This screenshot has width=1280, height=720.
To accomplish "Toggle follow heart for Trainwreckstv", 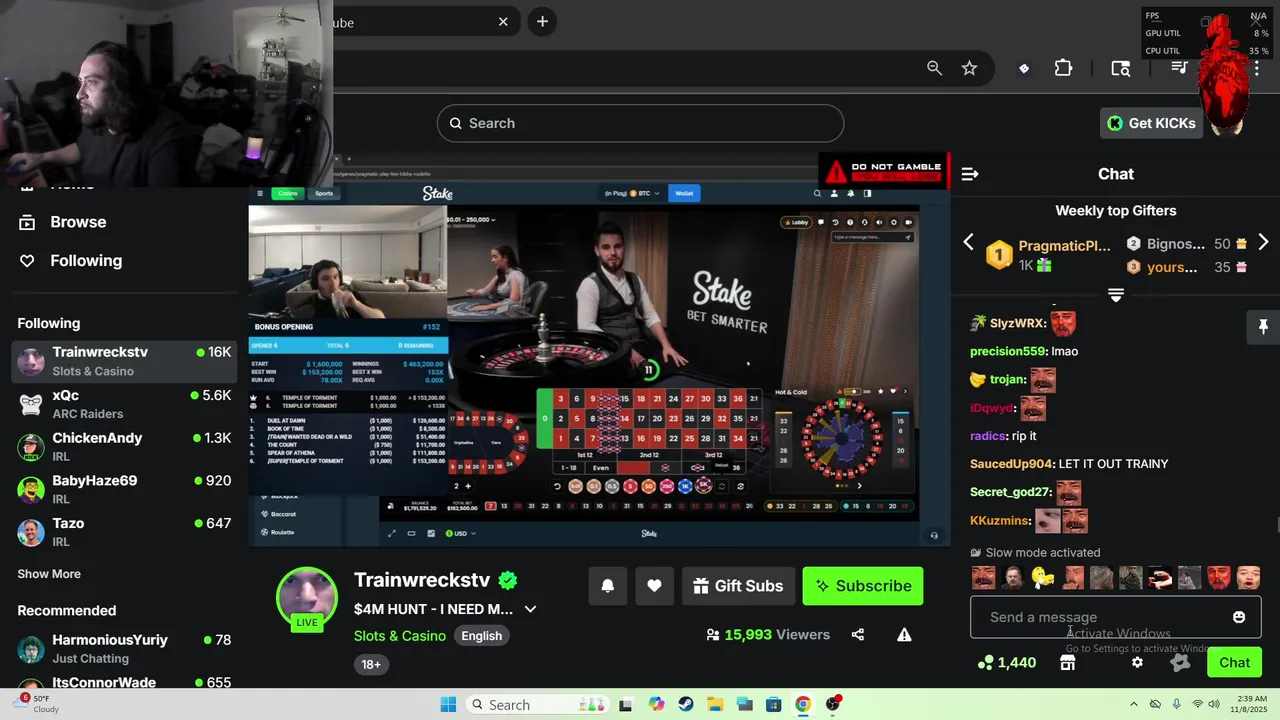I will (x=654, y=586).
